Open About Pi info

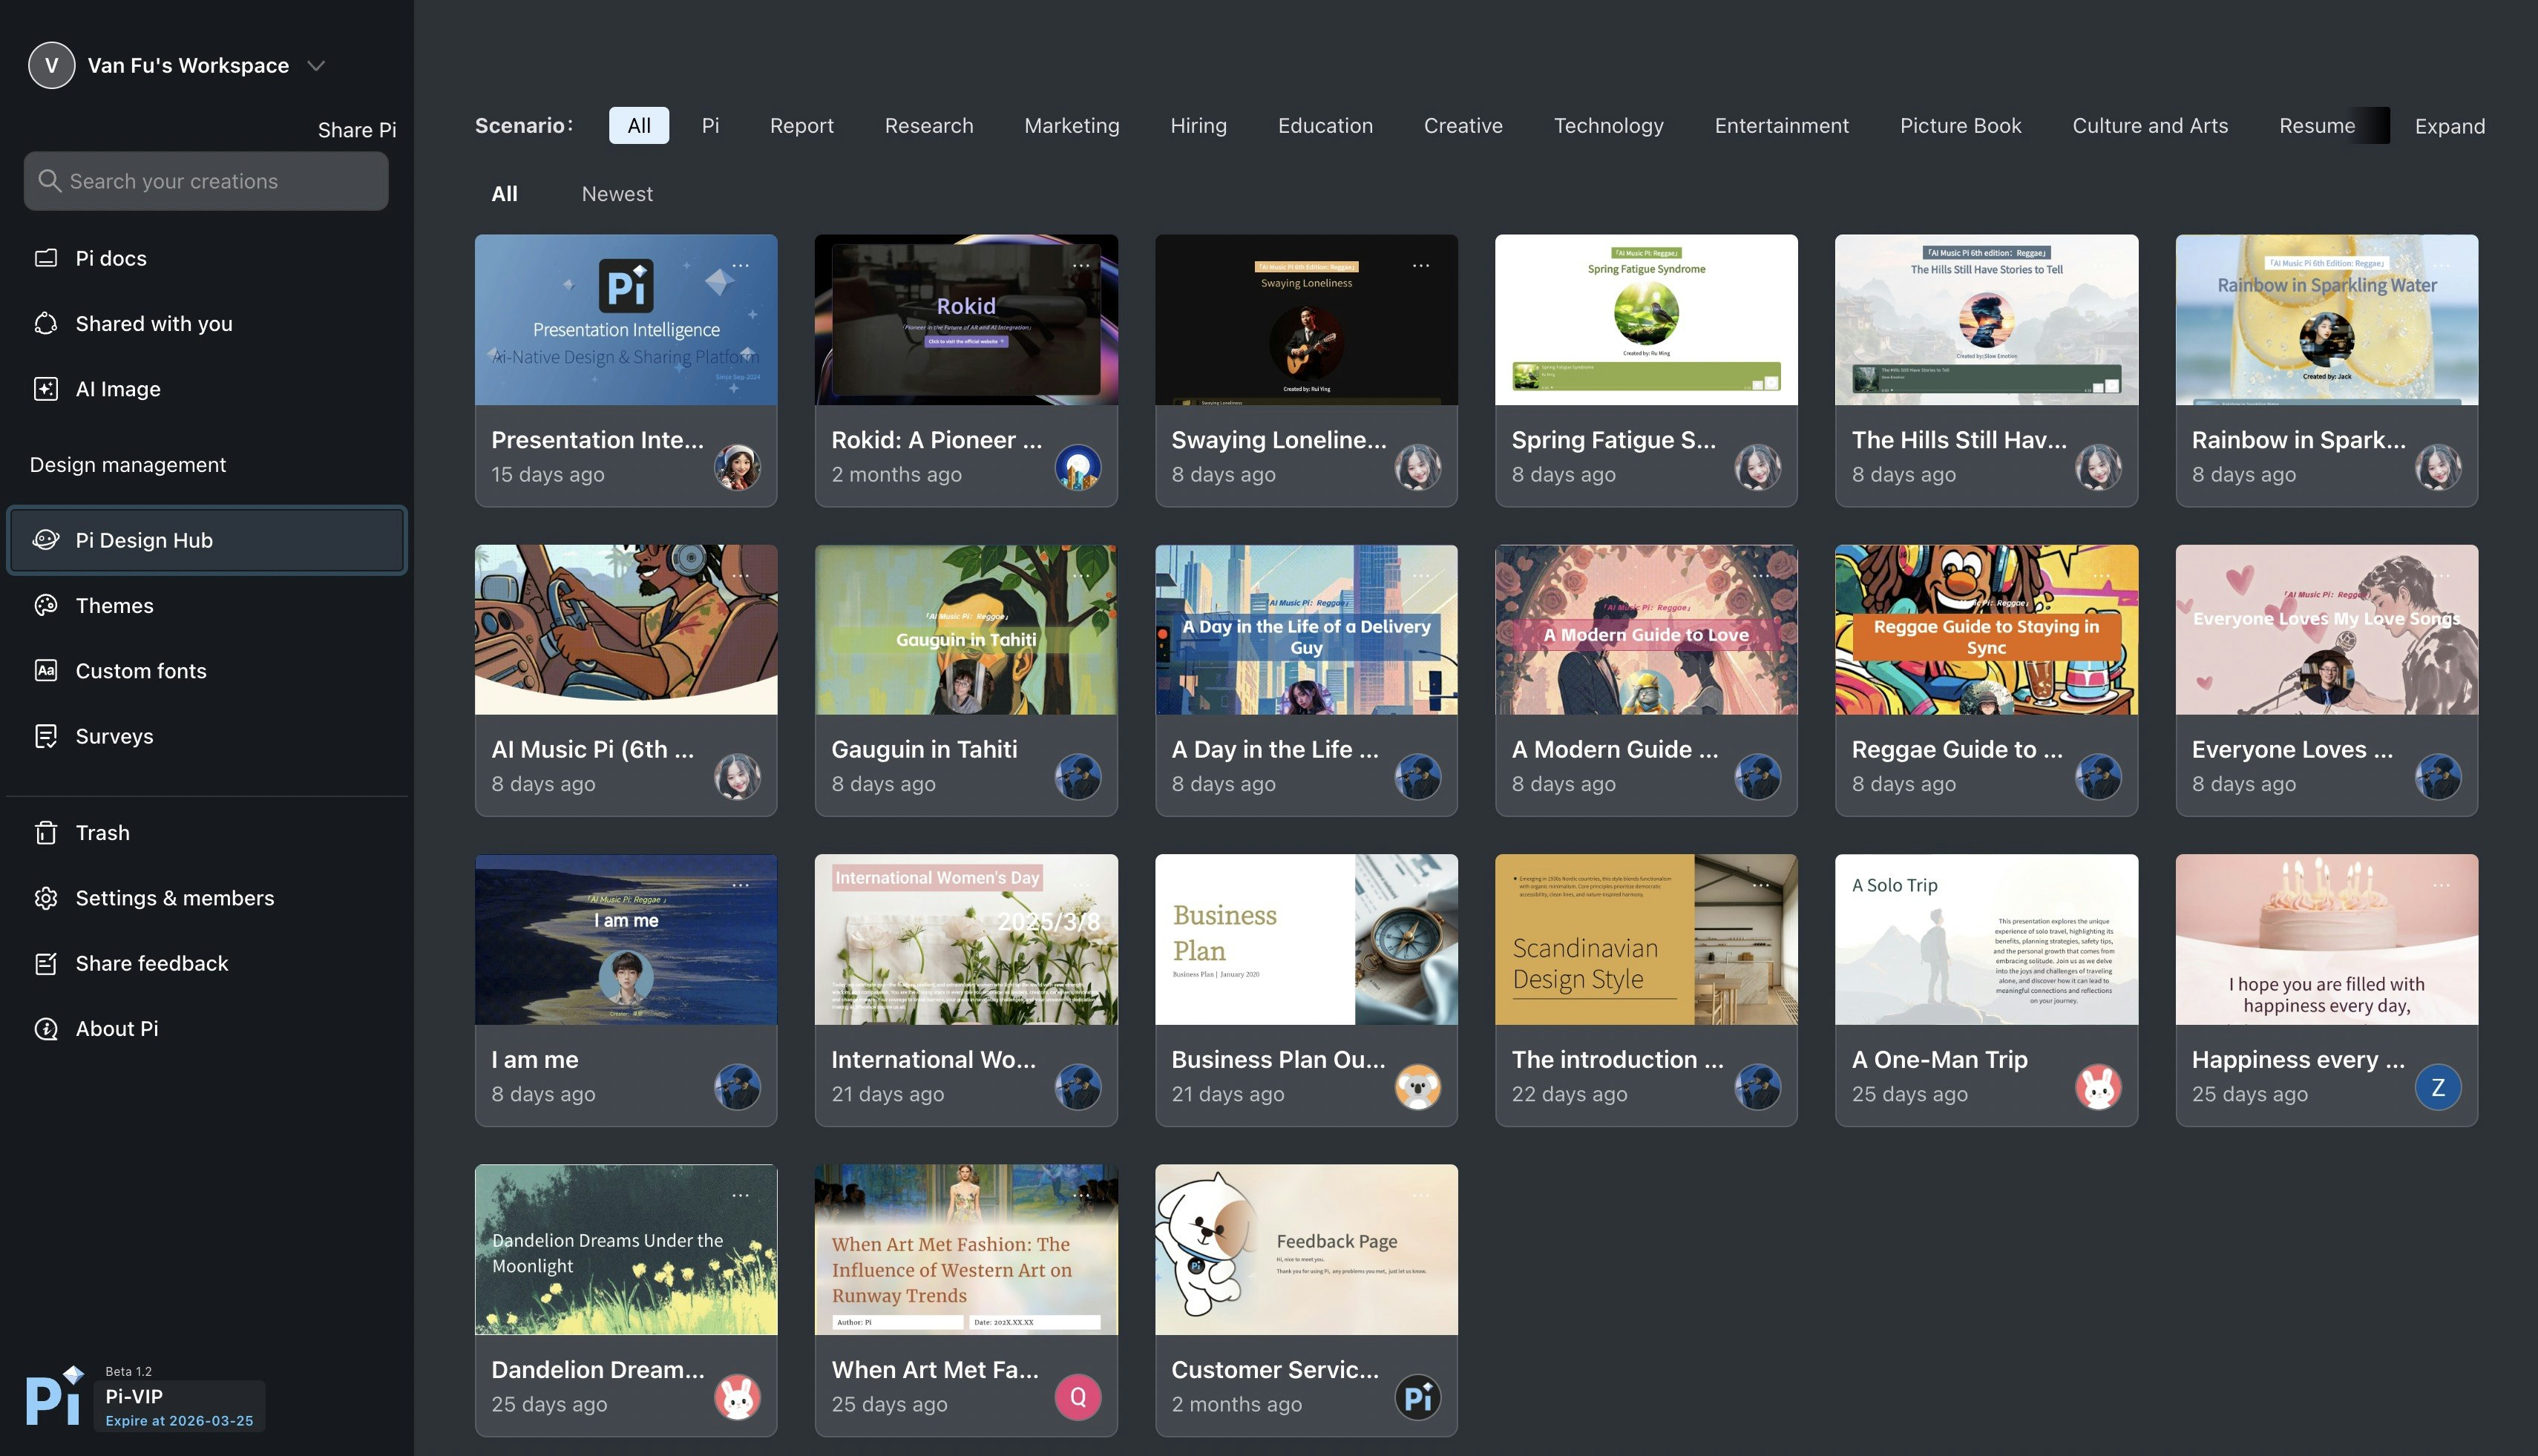[x=116, y=1029]
